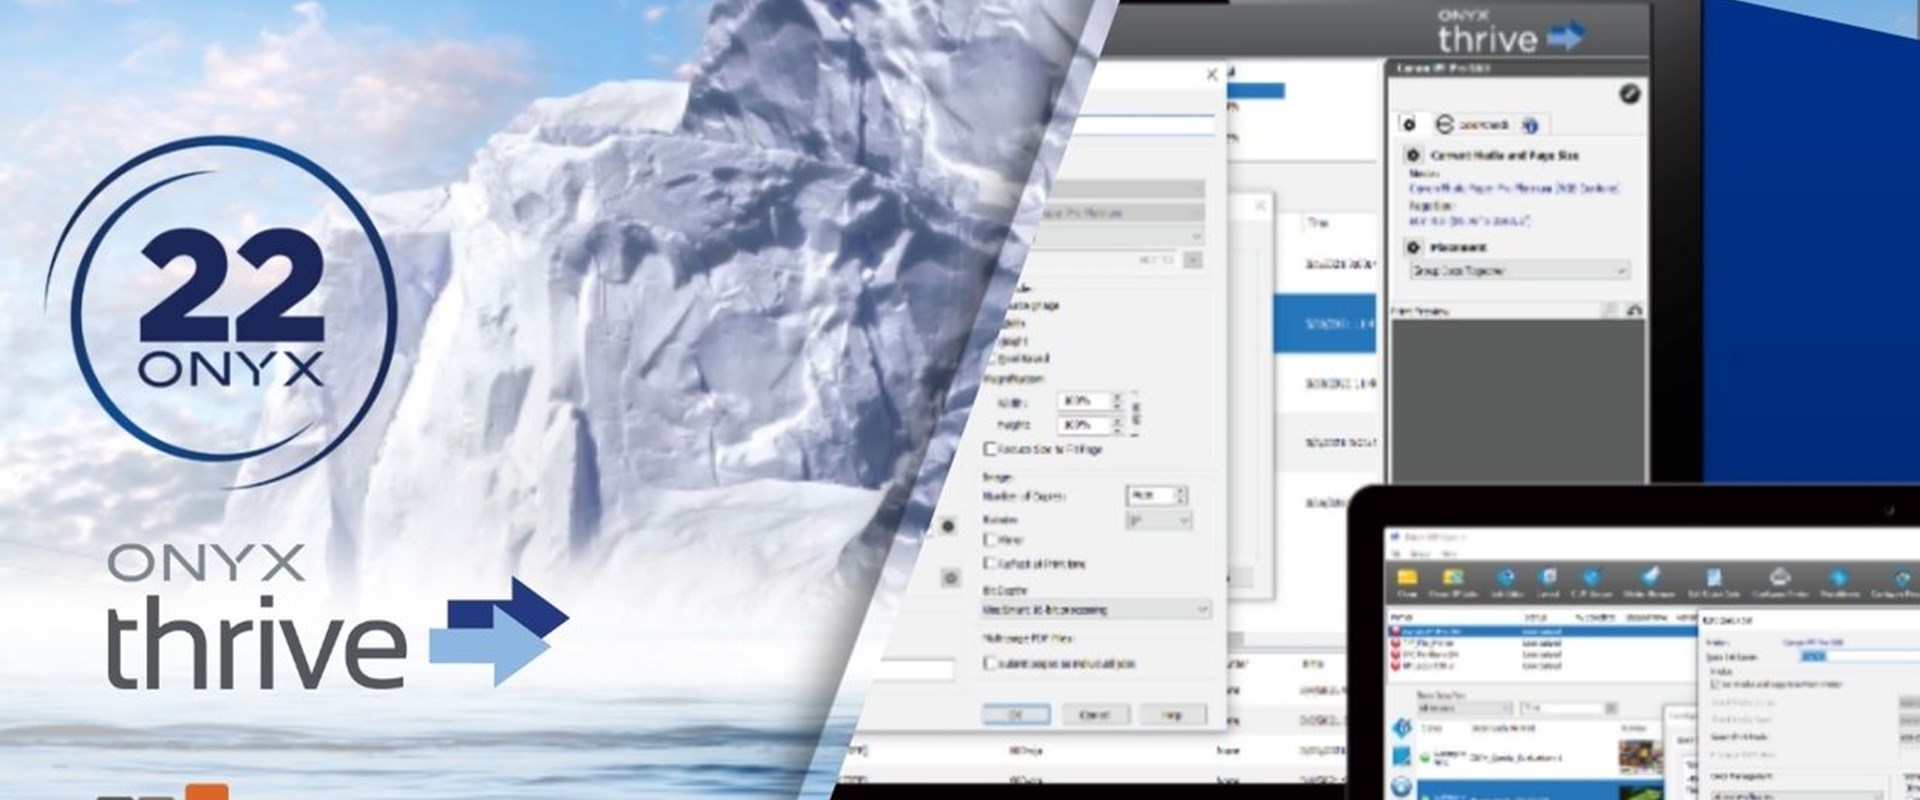
Task: Select the second printer row in the tablet list
Action: pyautogui.click(x=1543, y=644)
